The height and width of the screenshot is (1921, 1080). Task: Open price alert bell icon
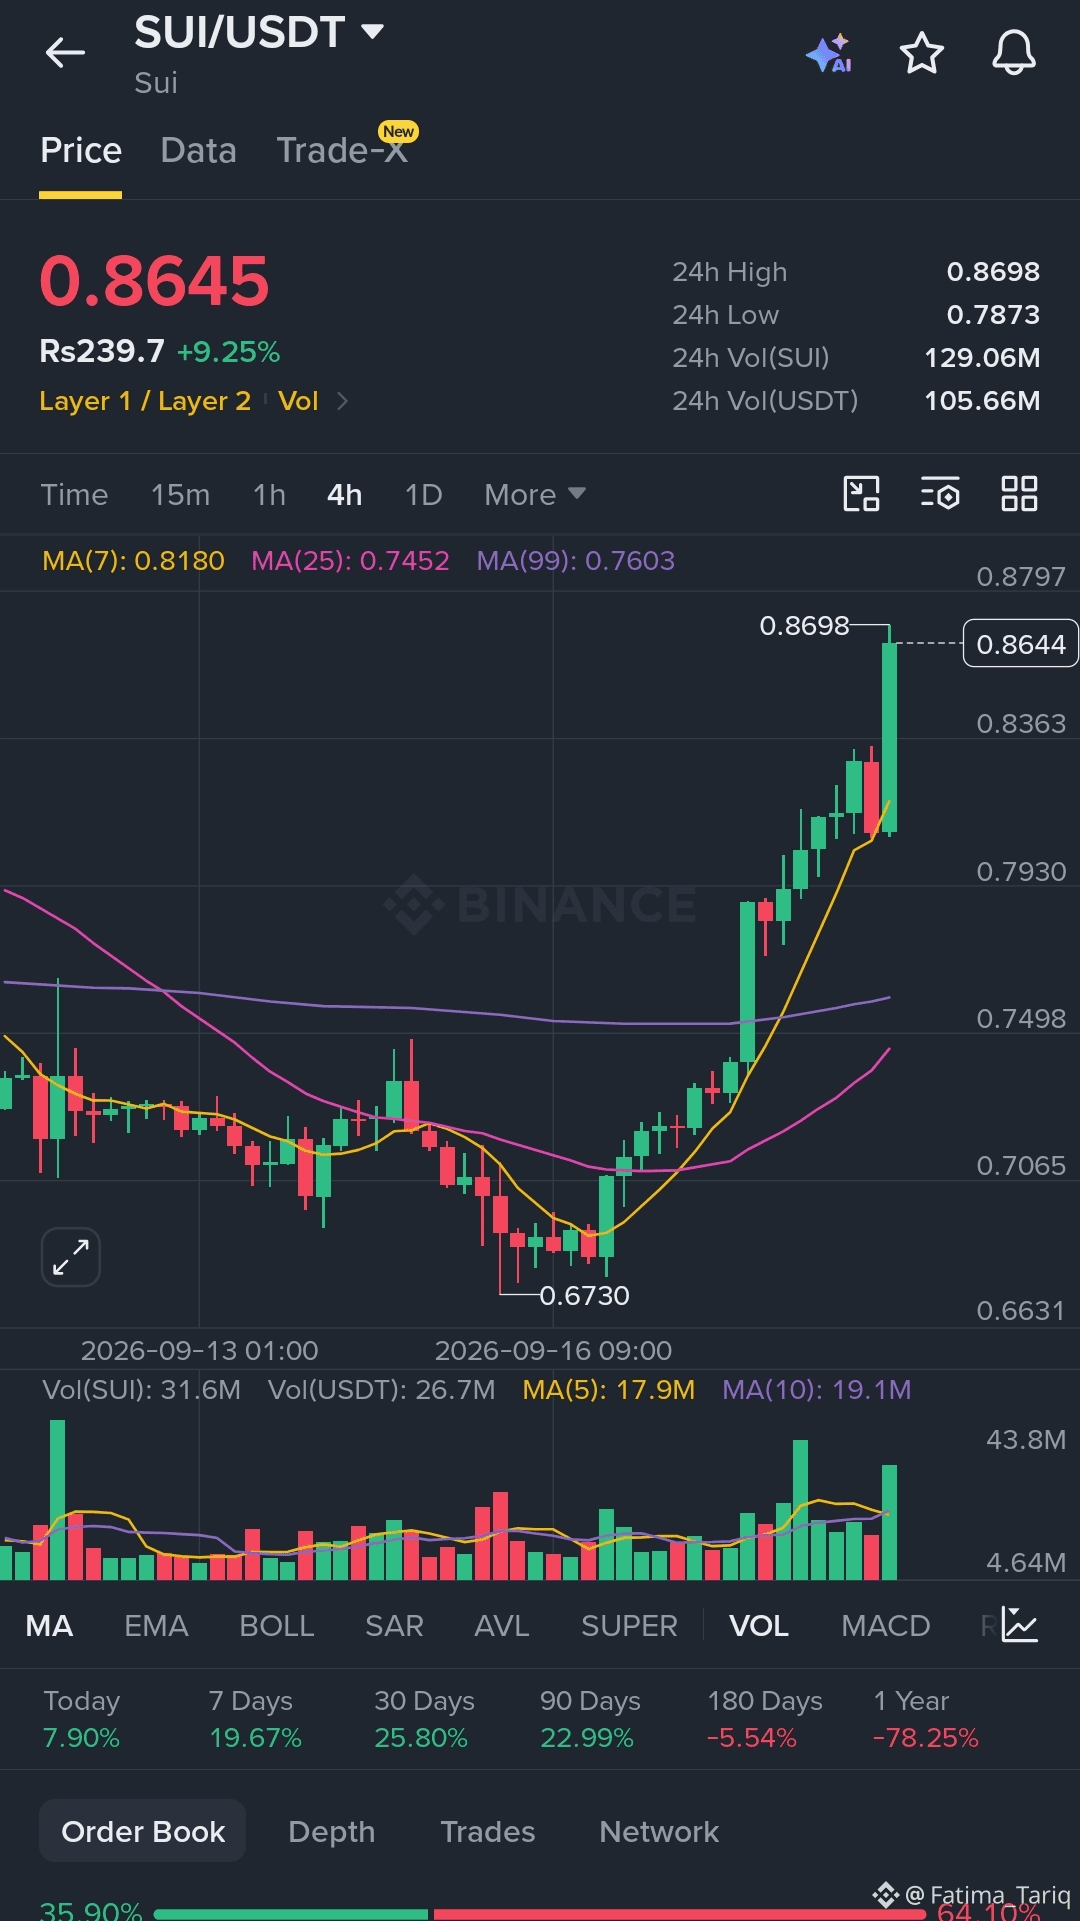[x=1013, y=52]
